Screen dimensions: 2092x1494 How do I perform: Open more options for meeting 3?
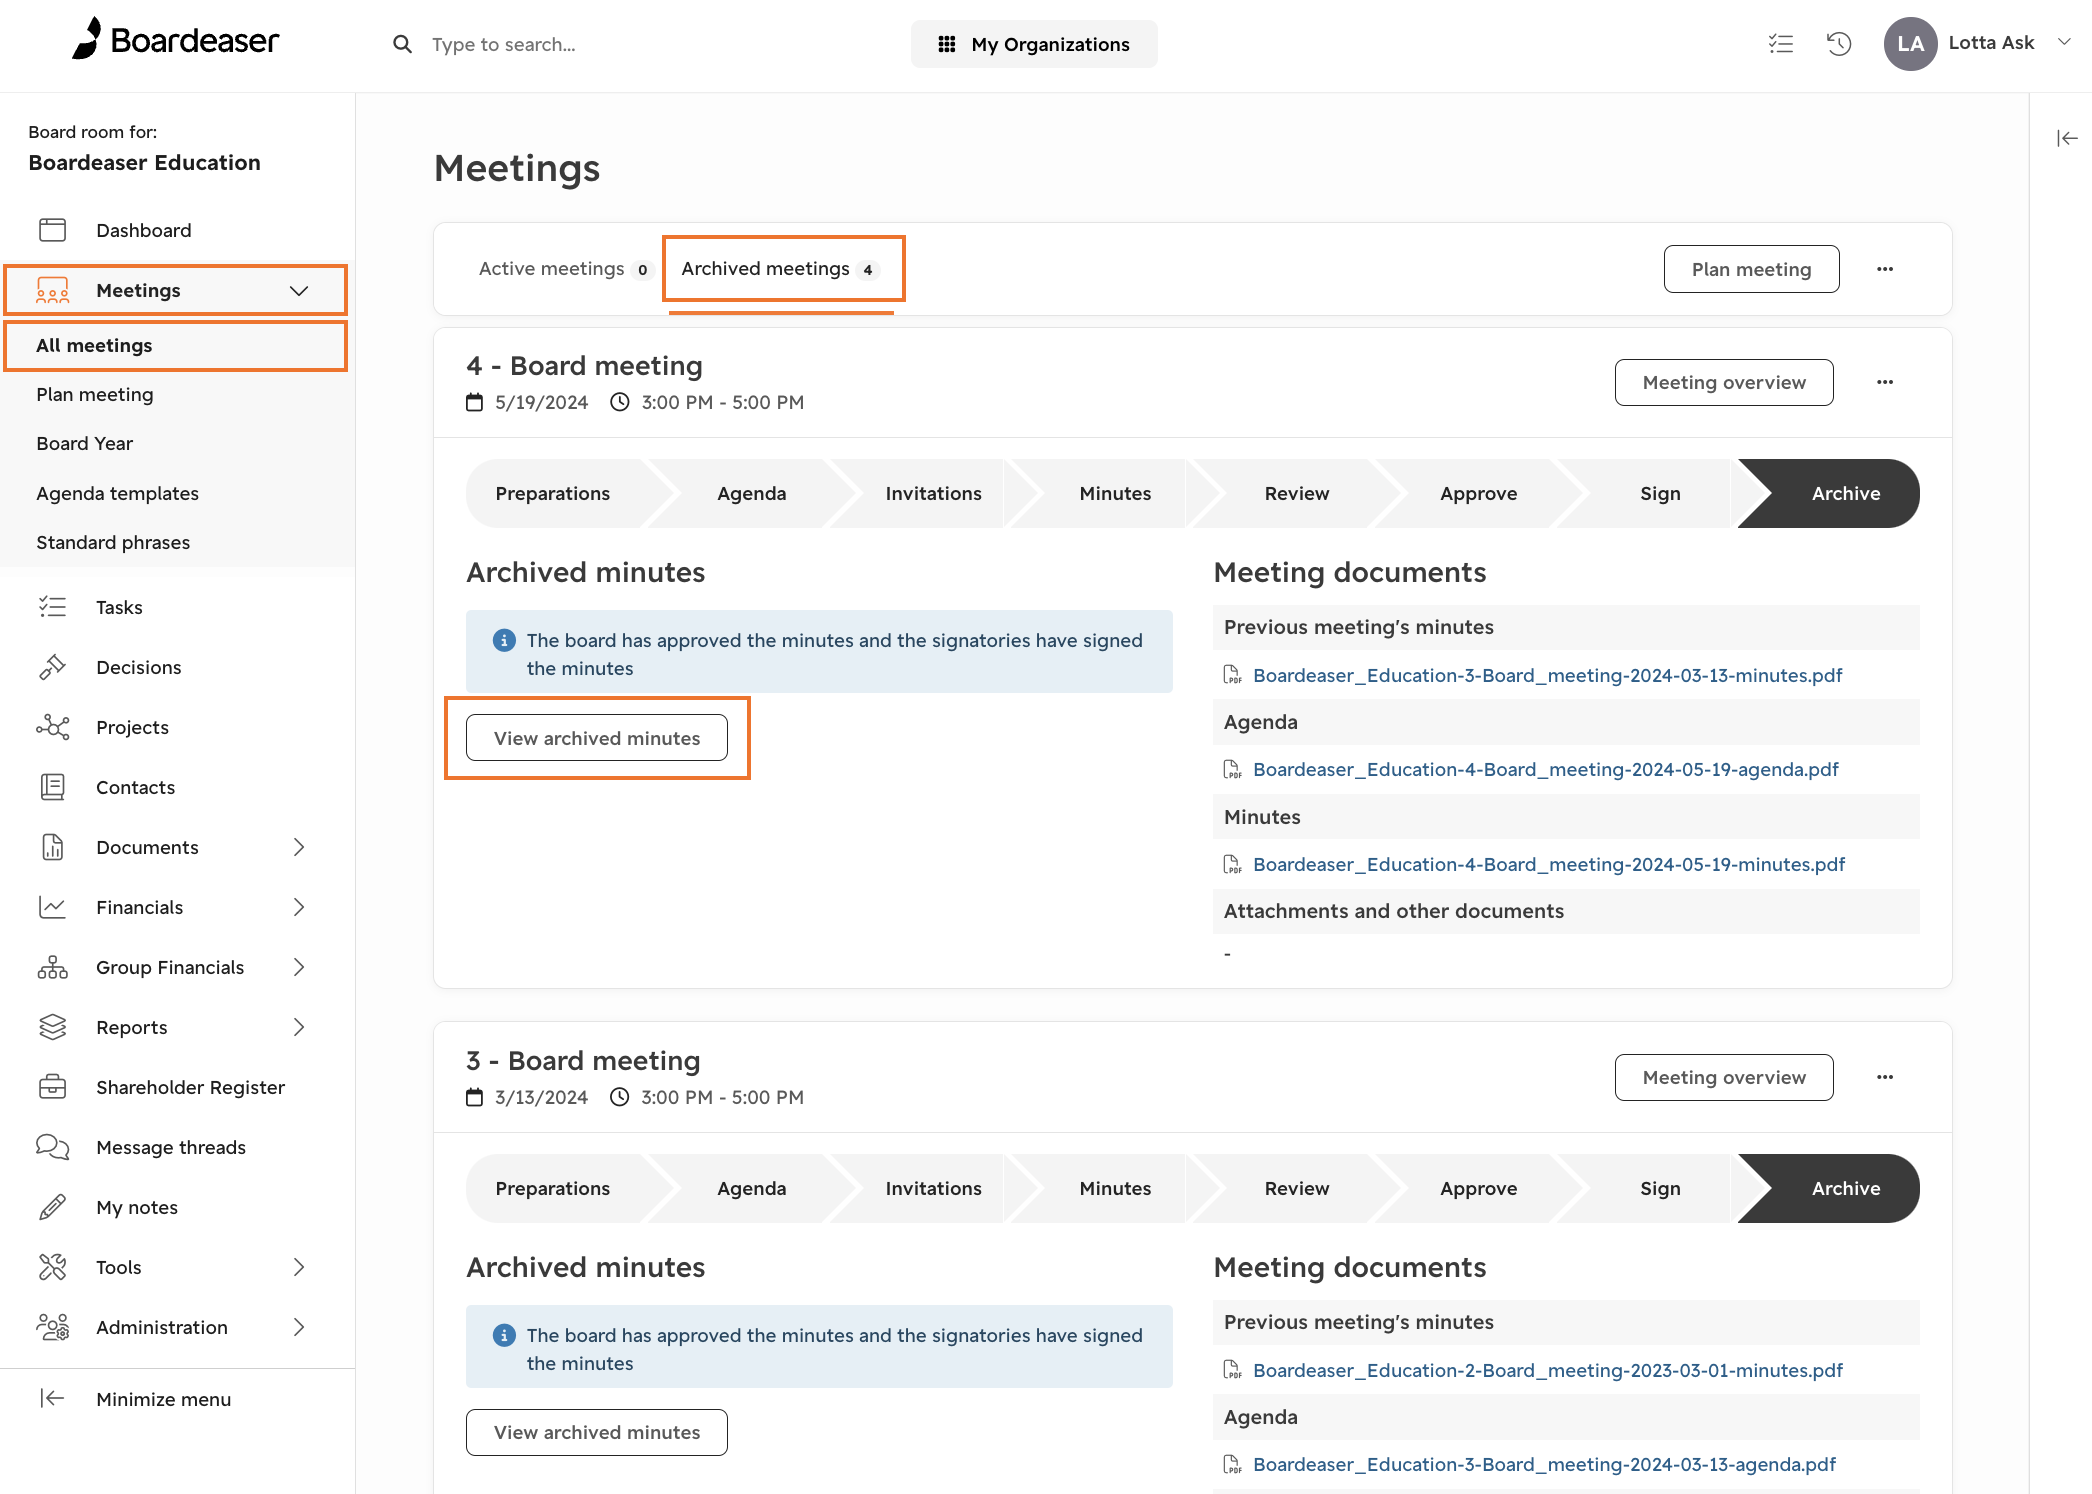(1885, 1077)
